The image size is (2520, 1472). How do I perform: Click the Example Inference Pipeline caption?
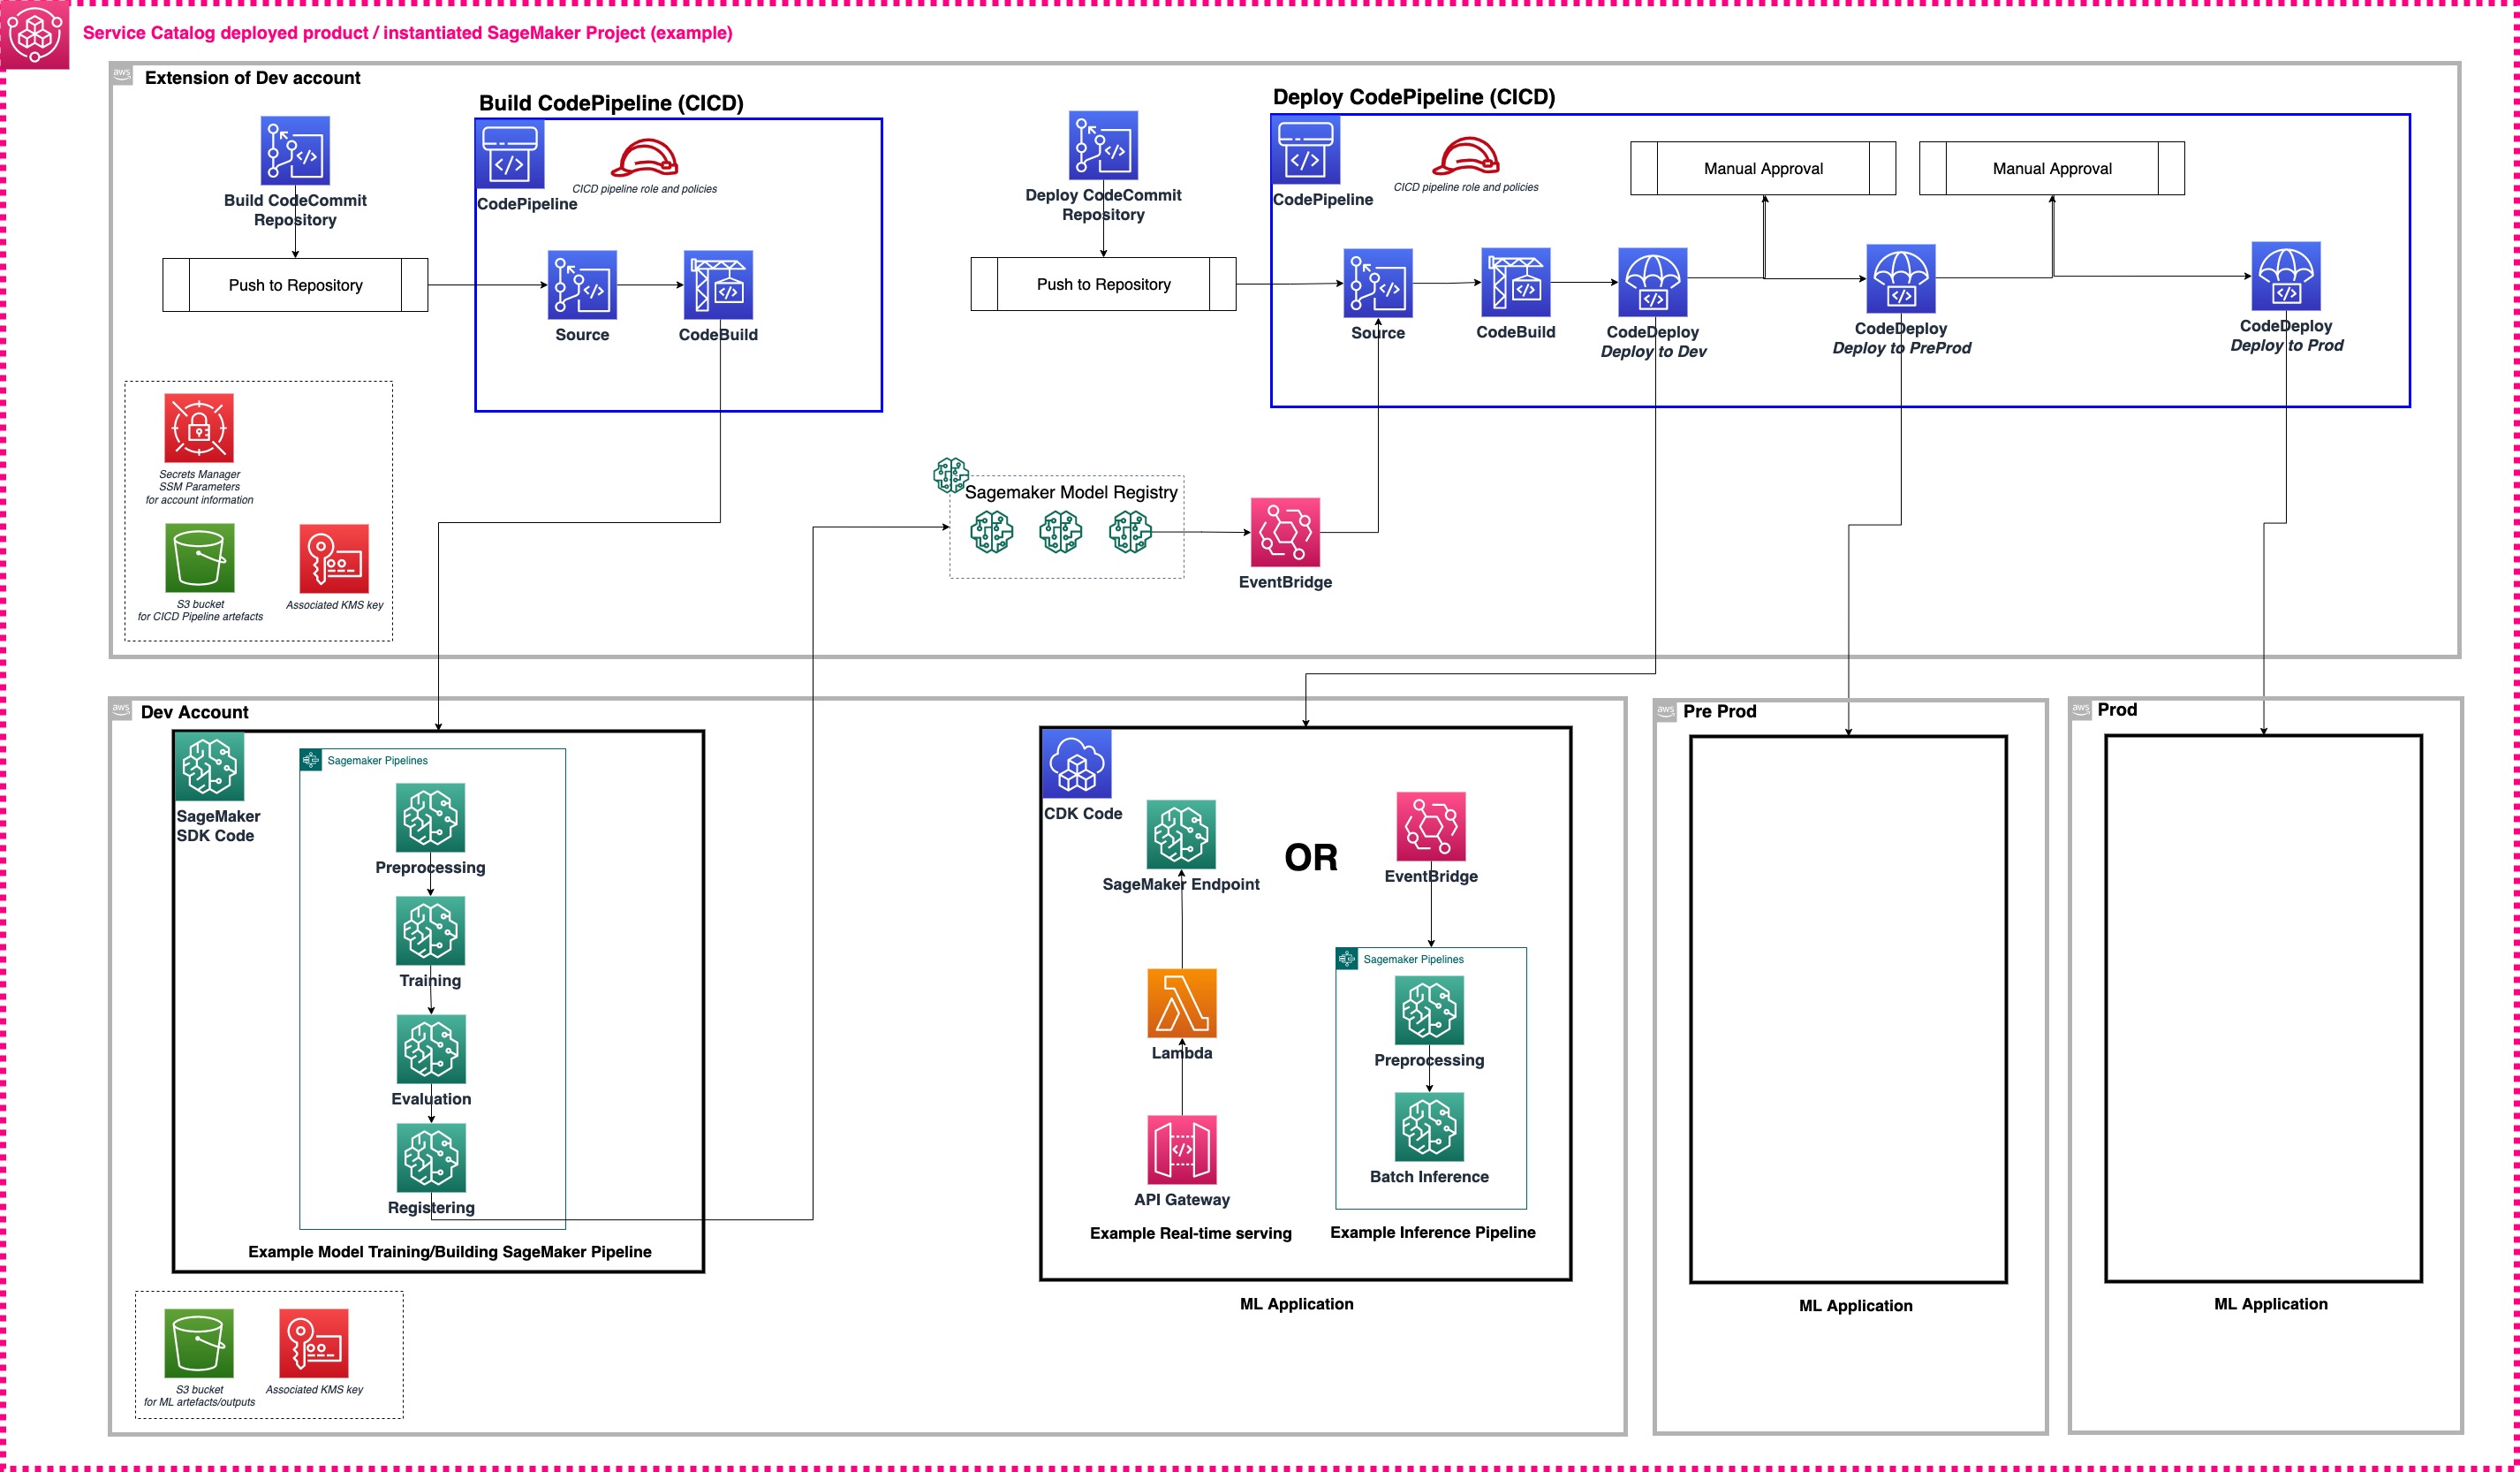click(1432, 1232)
